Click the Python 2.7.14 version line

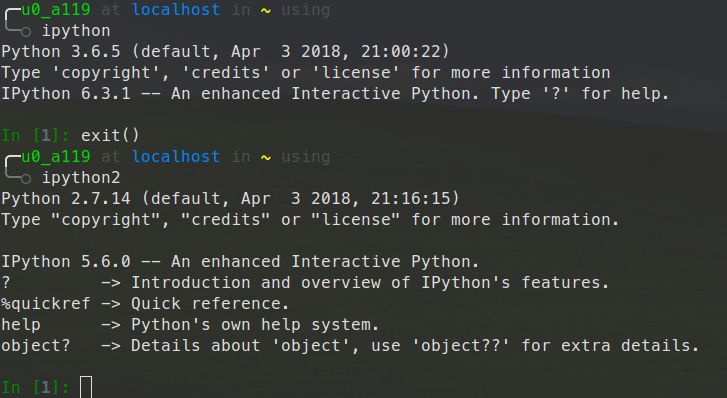pos(230,199)
